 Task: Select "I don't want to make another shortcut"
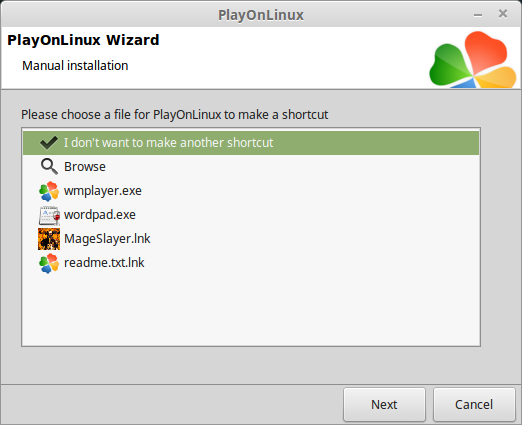(251, 143)
